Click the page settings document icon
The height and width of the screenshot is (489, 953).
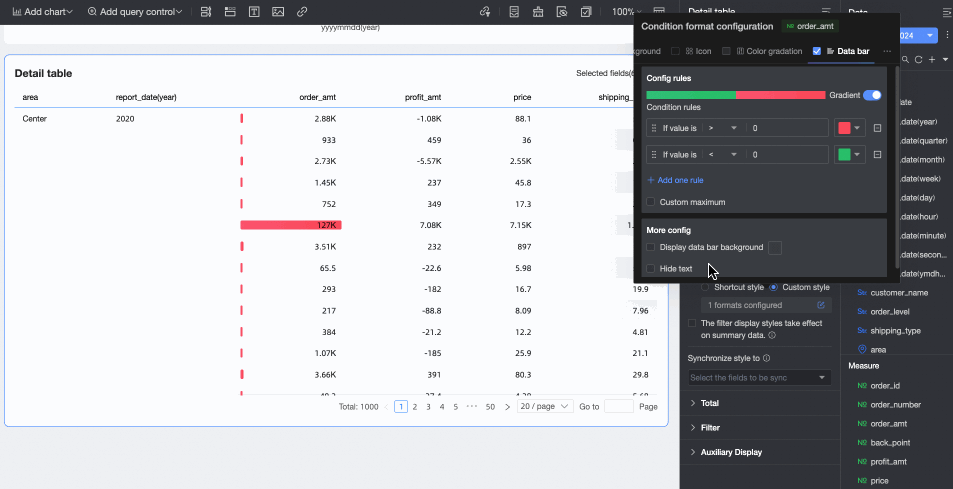tap(514, 12)
